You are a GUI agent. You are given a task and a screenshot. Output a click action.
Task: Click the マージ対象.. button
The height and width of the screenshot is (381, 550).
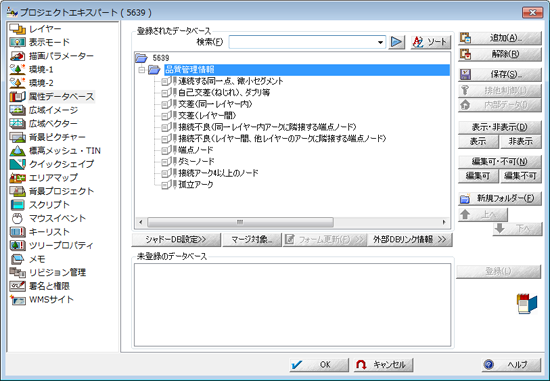pos(252,240)
